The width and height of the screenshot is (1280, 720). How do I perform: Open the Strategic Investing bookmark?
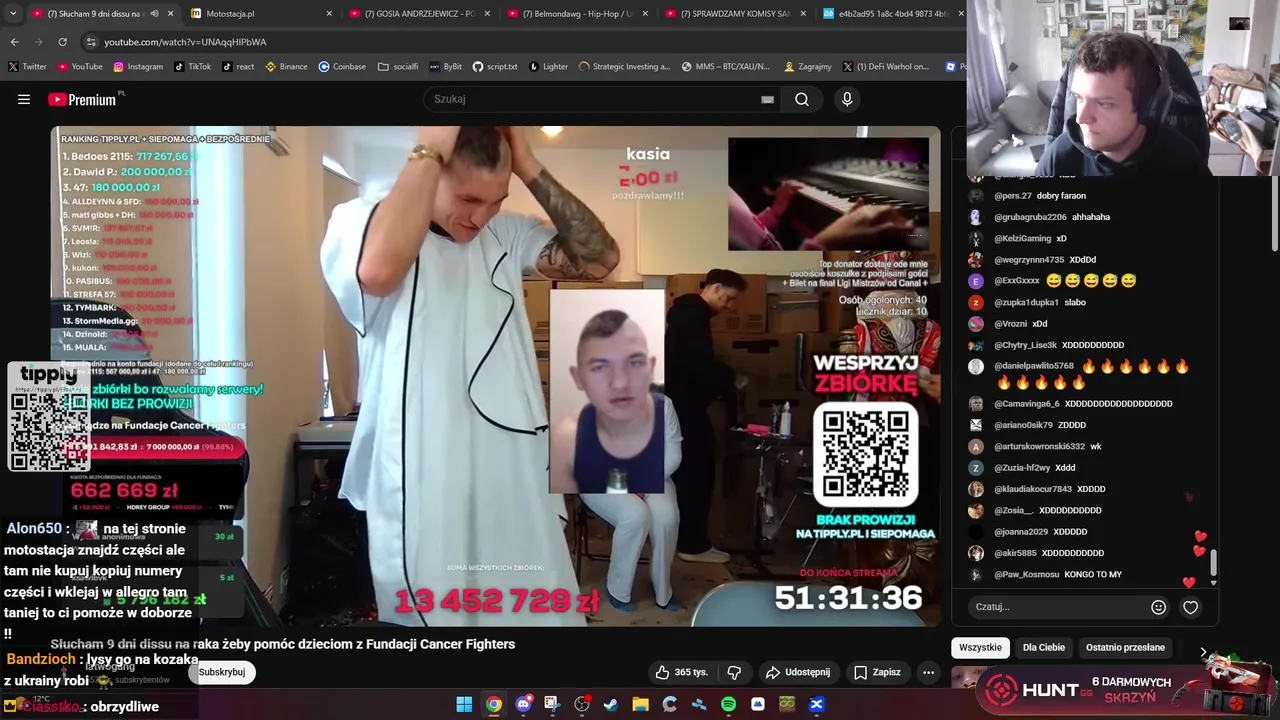pos(624,67)
